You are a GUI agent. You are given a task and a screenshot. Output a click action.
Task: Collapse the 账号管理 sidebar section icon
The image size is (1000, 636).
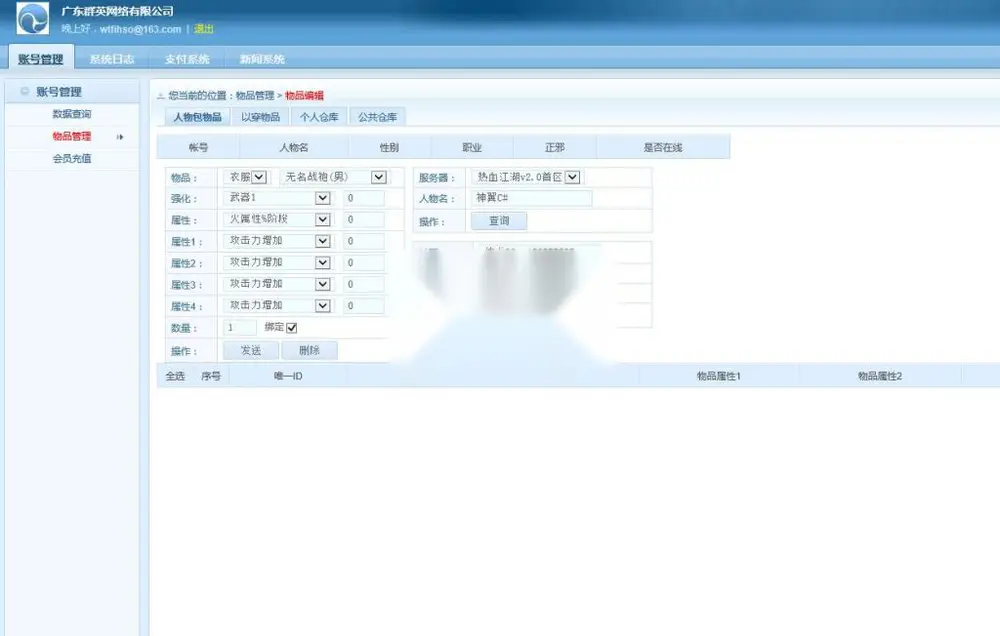click(x=25, y=91)
